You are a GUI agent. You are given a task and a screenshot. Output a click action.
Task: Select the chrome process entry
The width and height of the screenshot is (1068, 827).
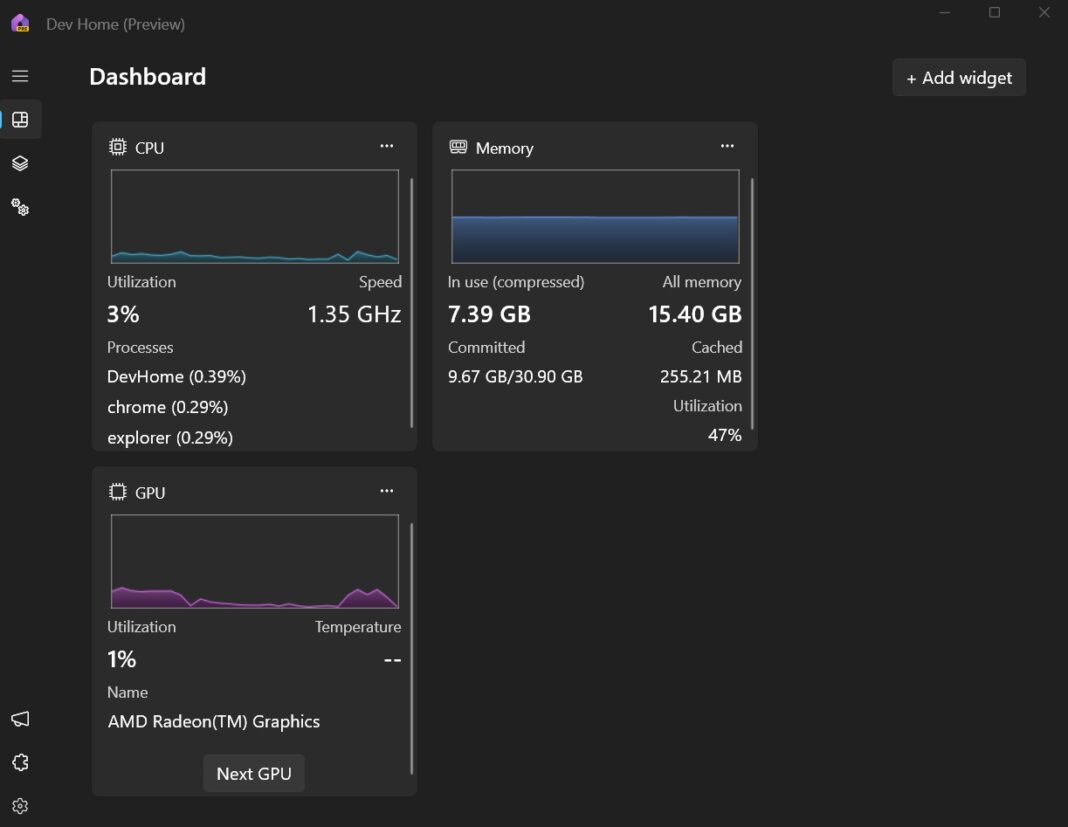(167, 407)
